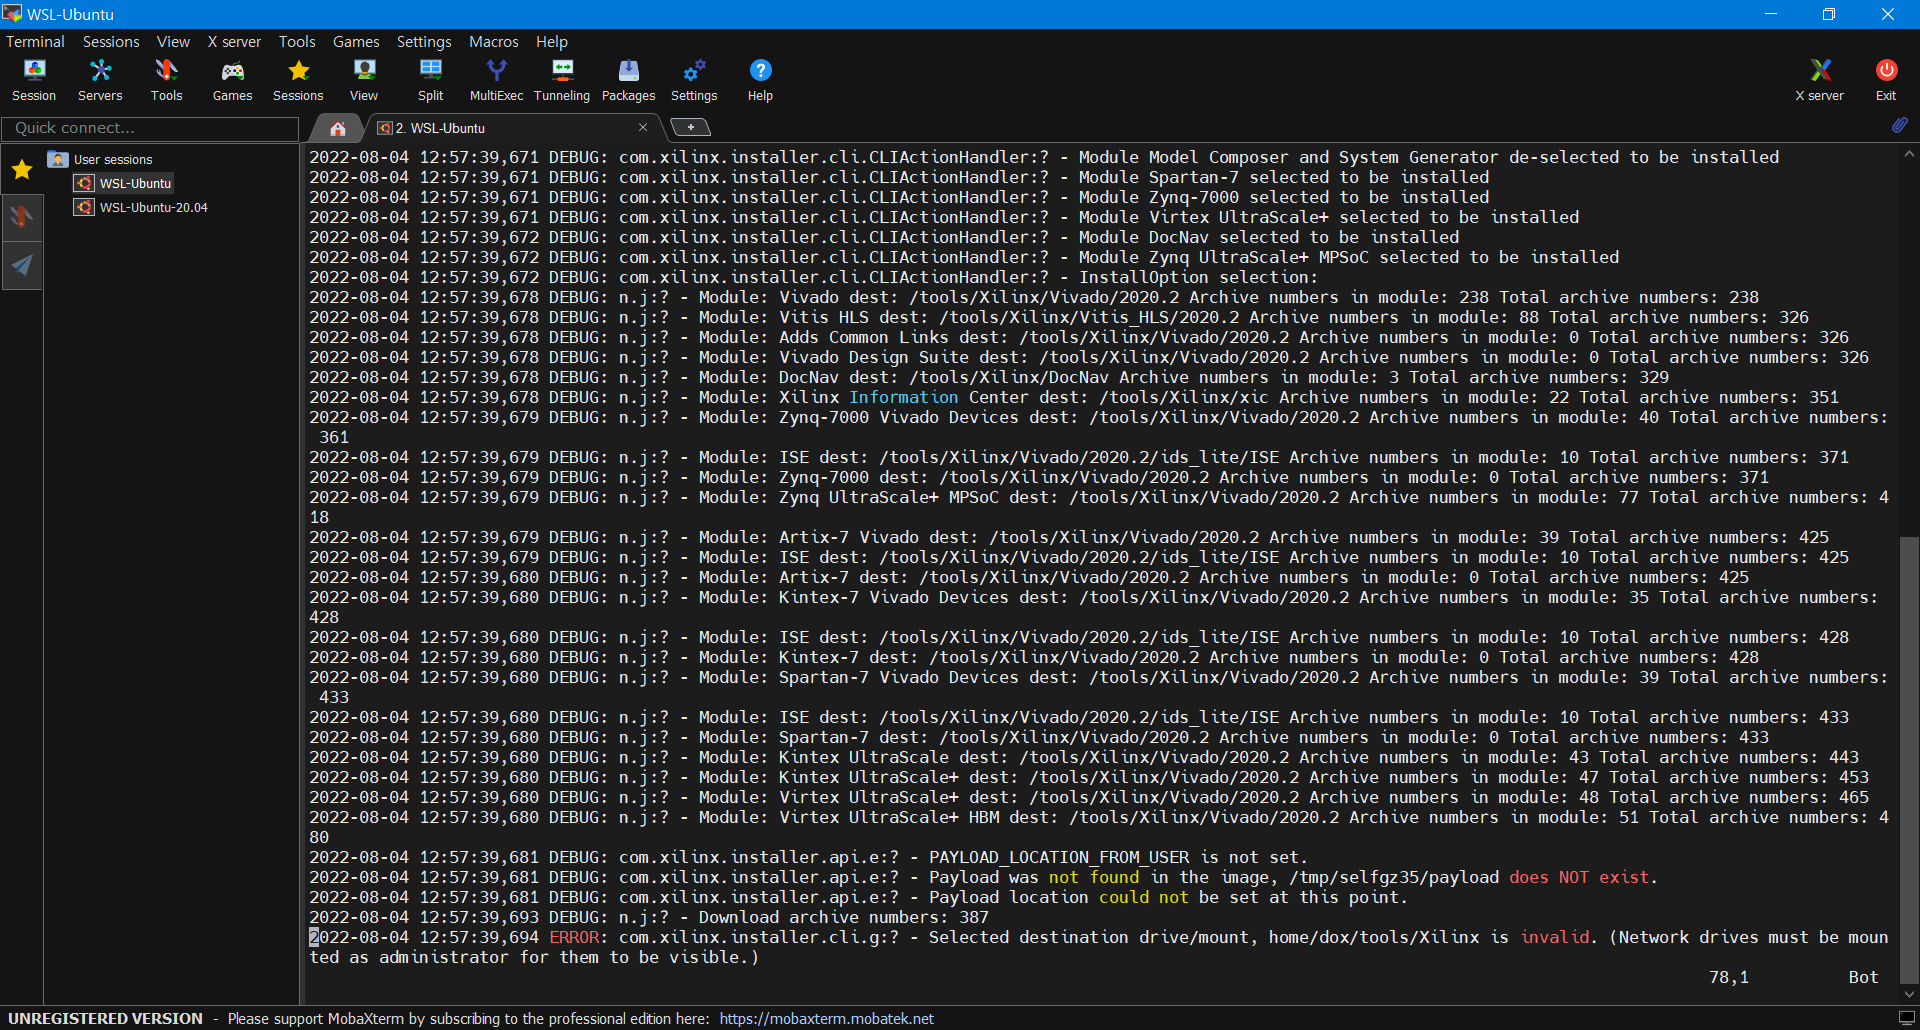
Task: Open the mobaxterm.mobatek.net link
Action: [826, 1018]
